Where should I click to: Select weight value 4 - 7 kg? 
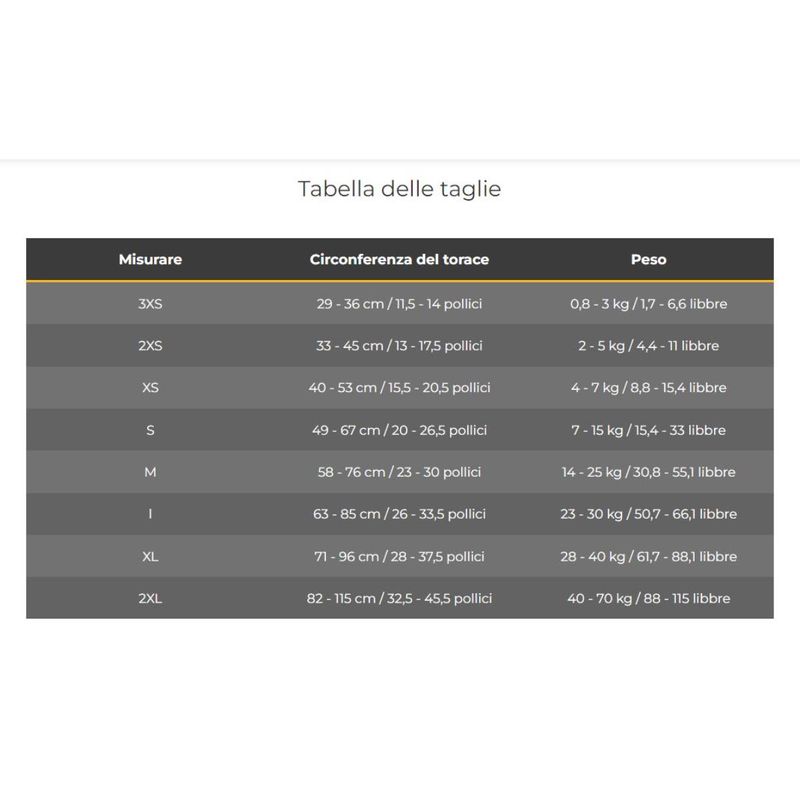(648, 388)
